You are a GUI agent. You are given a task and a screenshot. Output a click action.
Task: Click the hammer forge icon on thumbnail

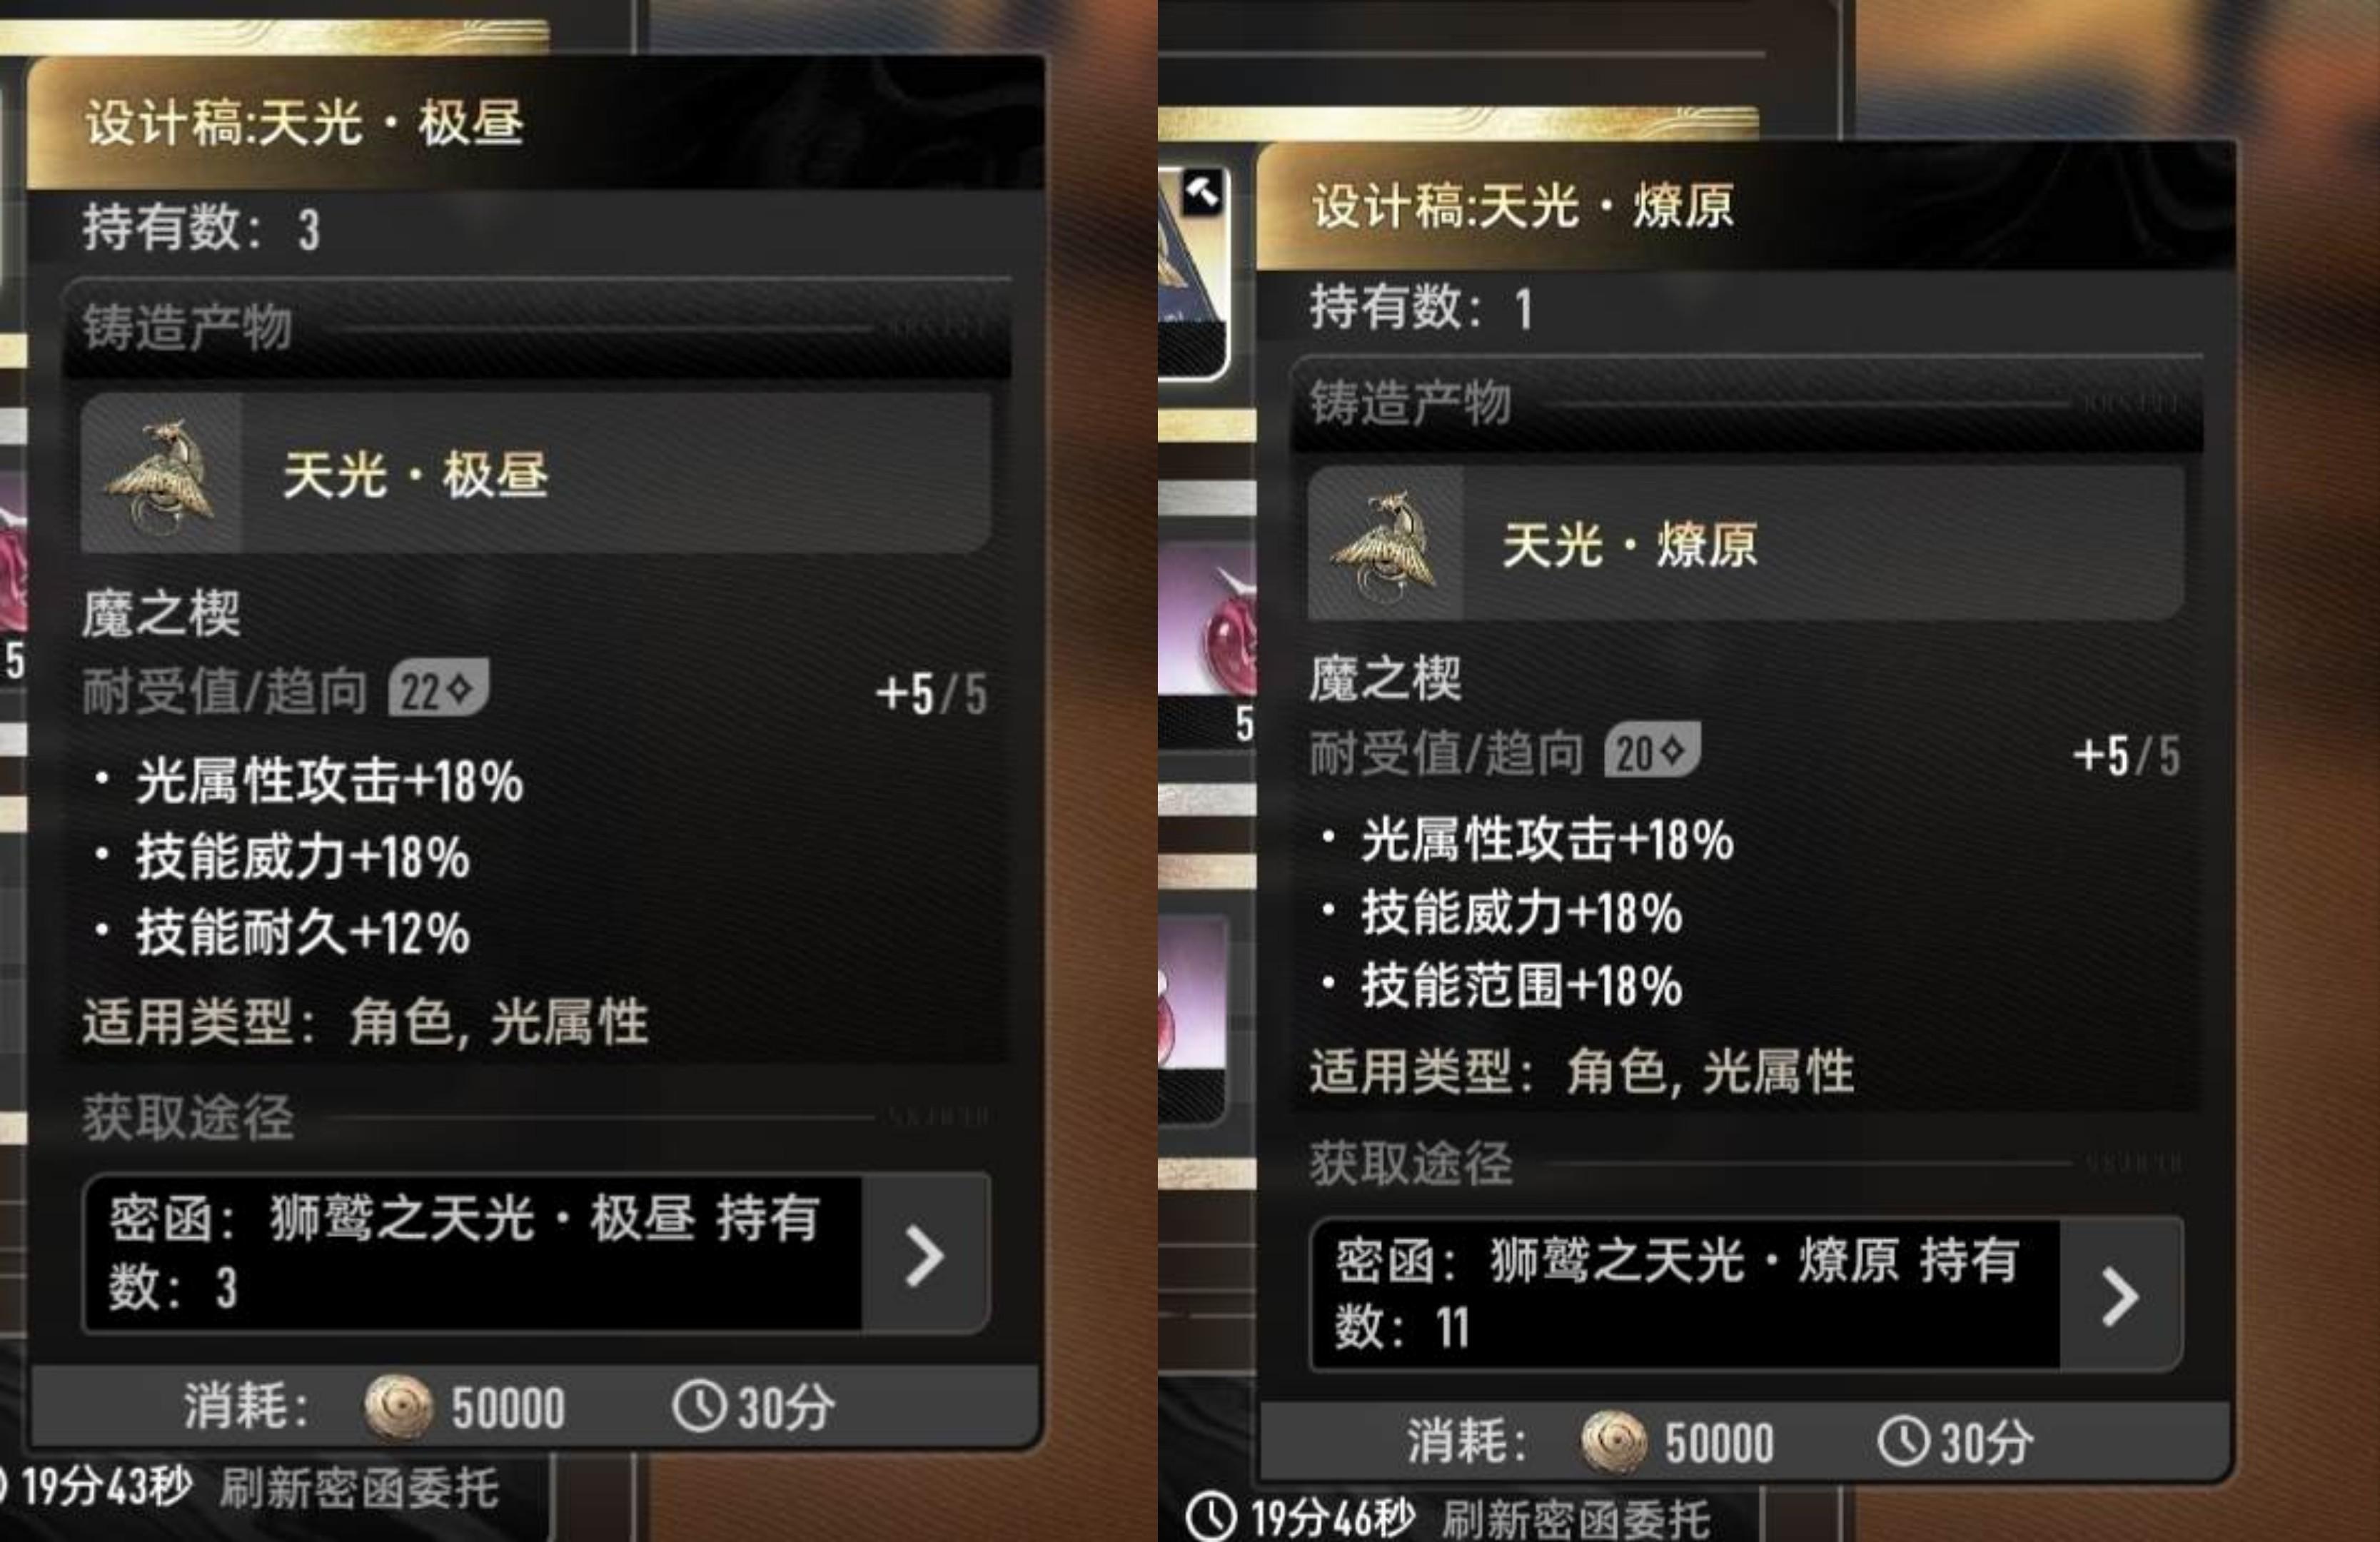tap(1201, 192)
